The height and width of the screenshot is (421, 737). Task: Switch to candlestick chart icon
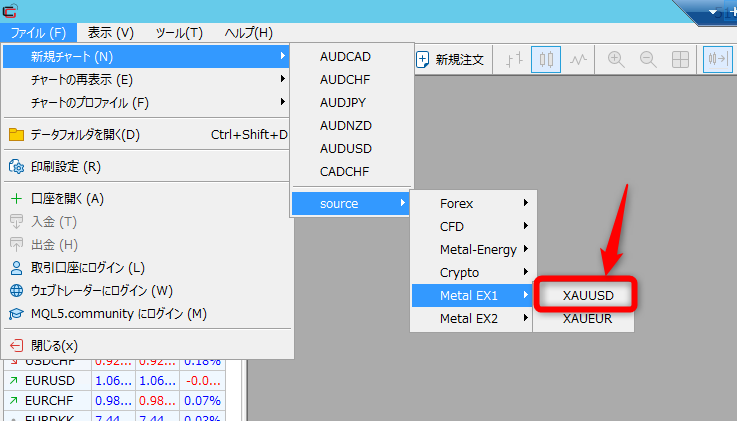coord(546,60)
